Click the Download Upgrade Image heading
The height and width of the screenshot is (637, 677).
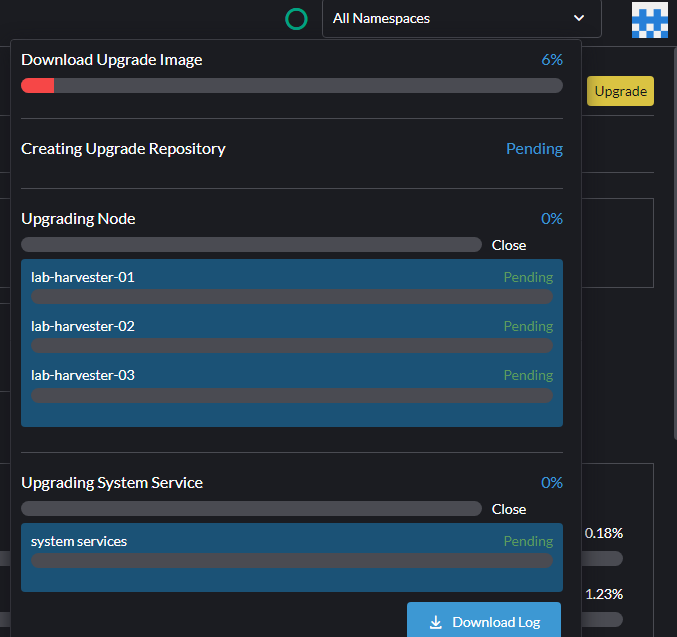click(111, 60)
